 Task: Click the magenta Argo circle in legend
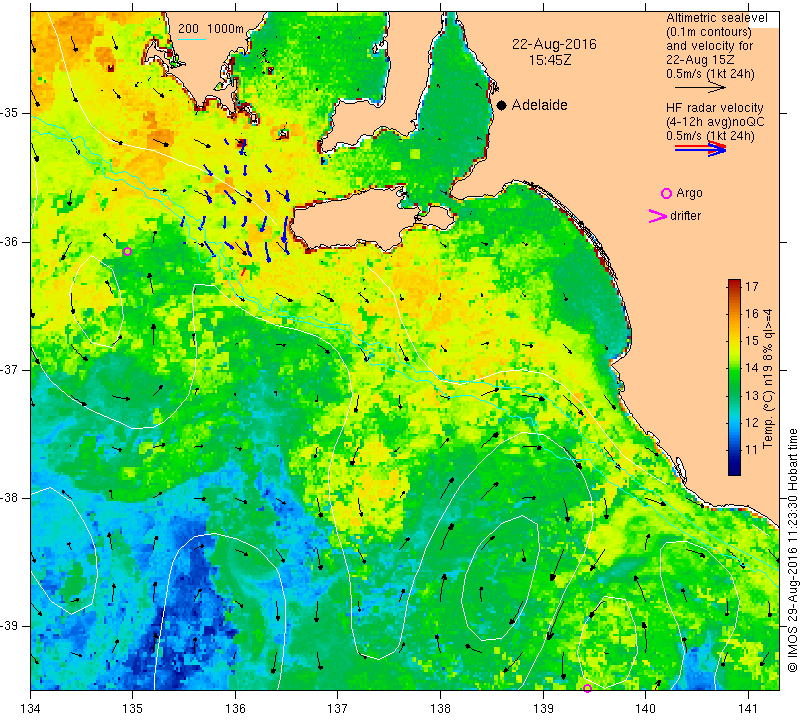click(x=666, y=193)
